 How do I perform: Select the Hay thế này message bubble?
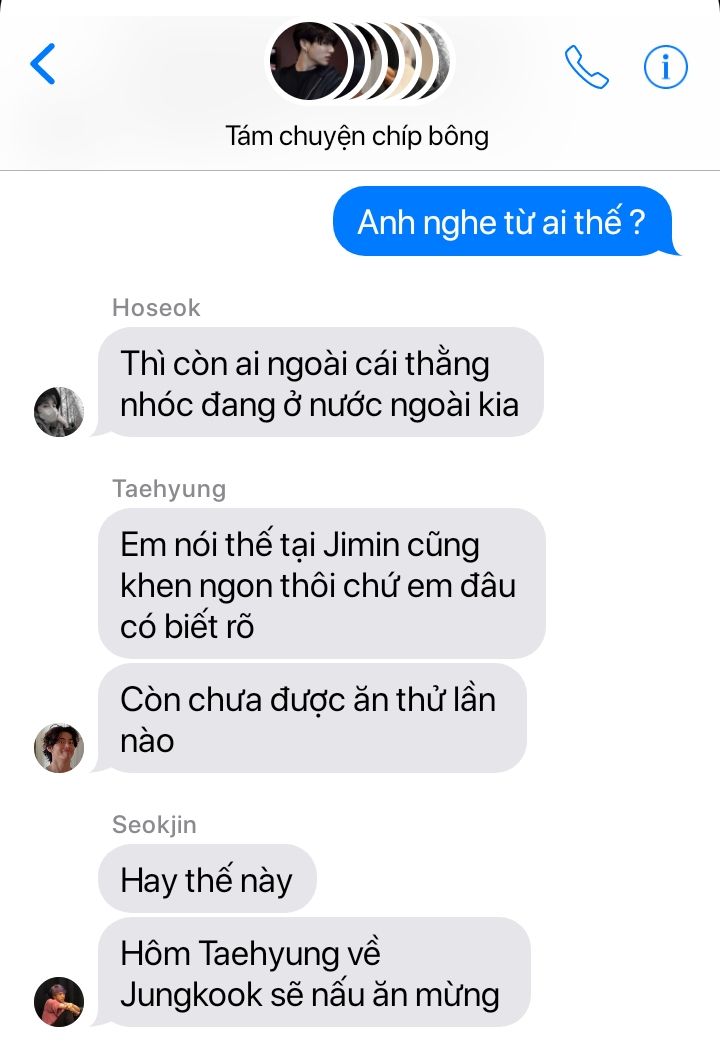pos(207,879)
